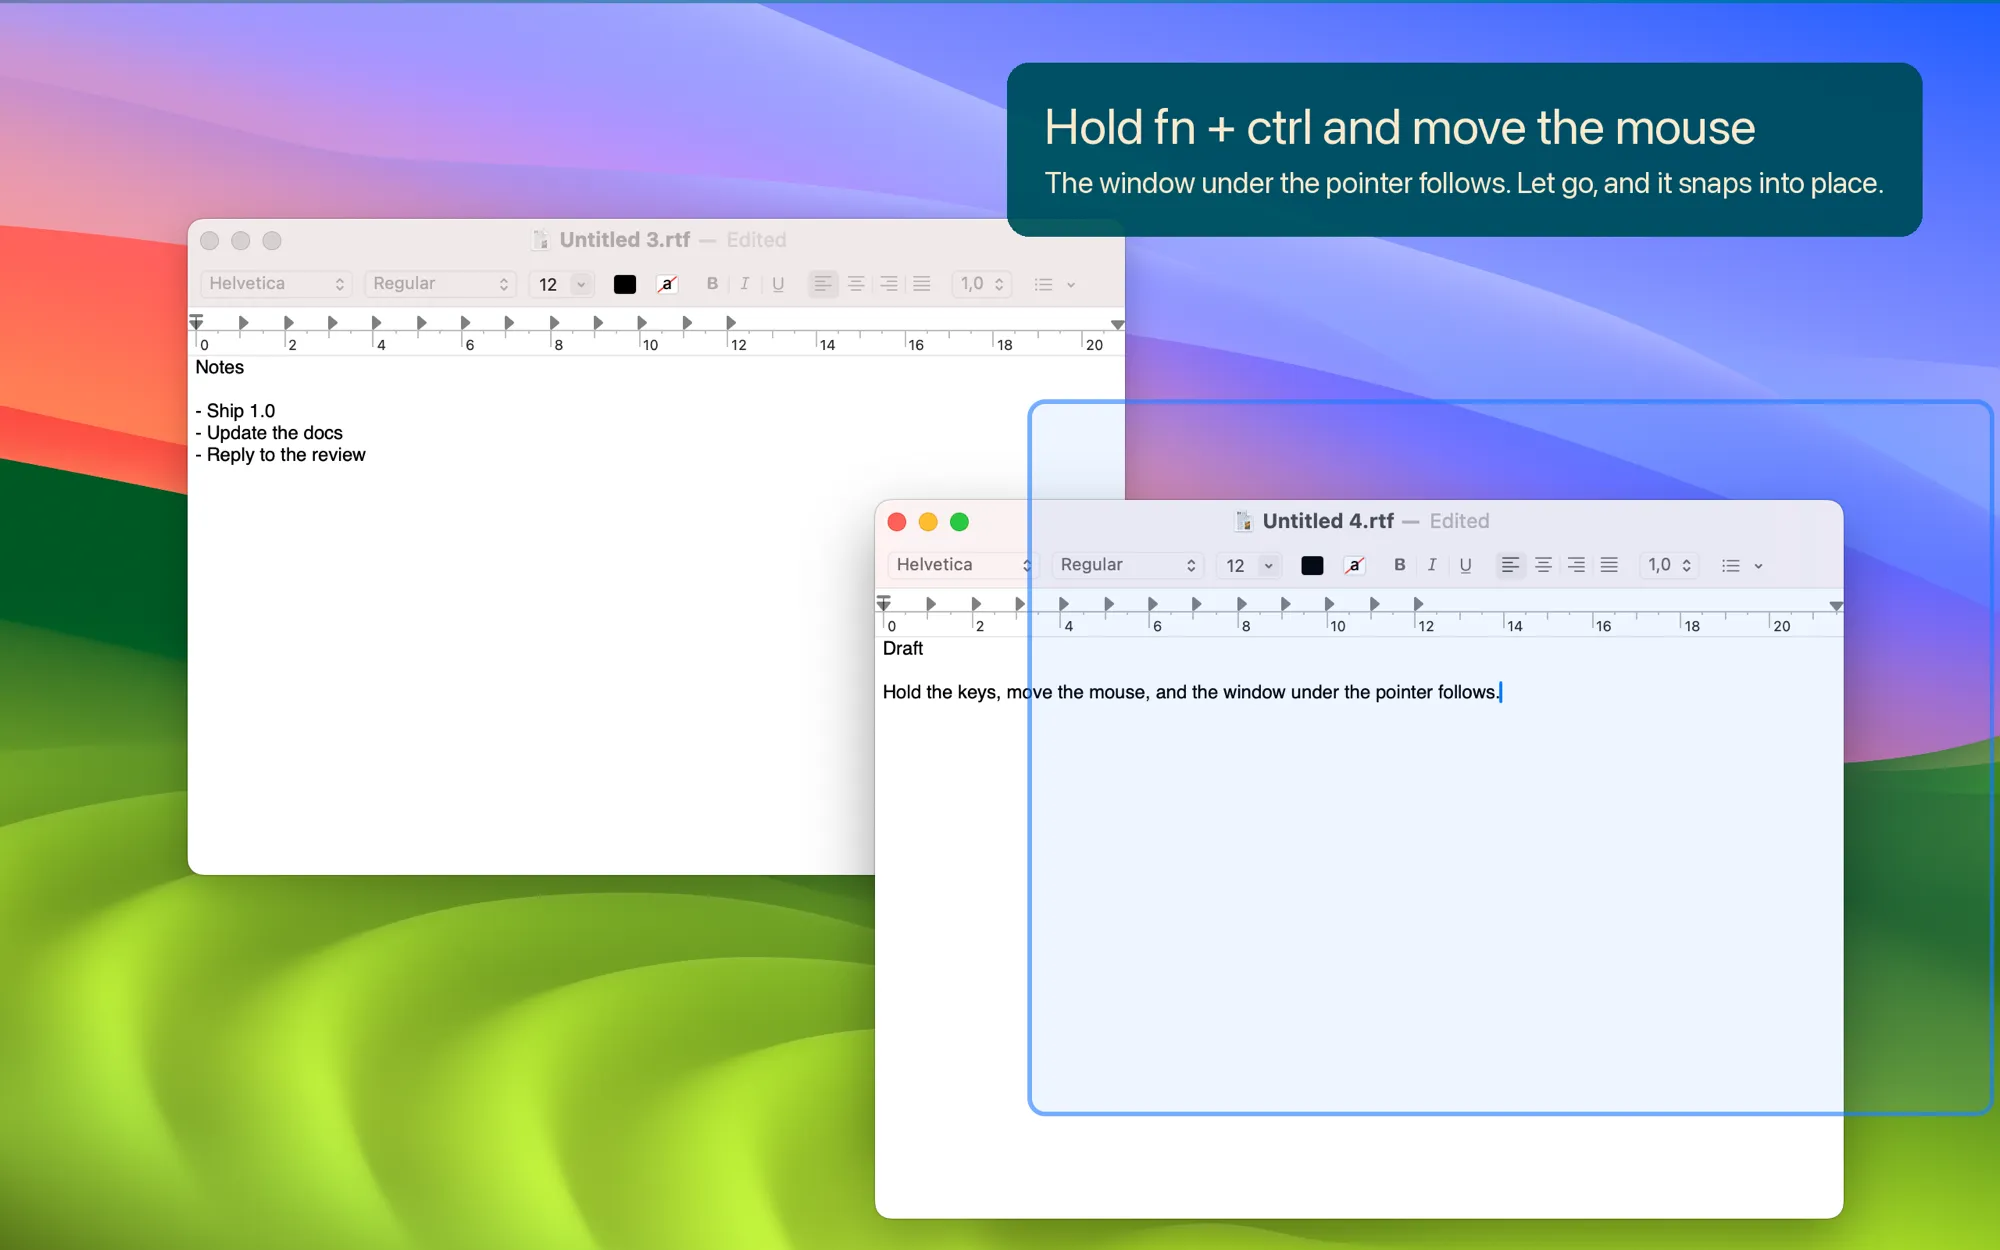Center text in Untitled 3.rtf
Screen dimensions: 2000x1250
(856, 284)
